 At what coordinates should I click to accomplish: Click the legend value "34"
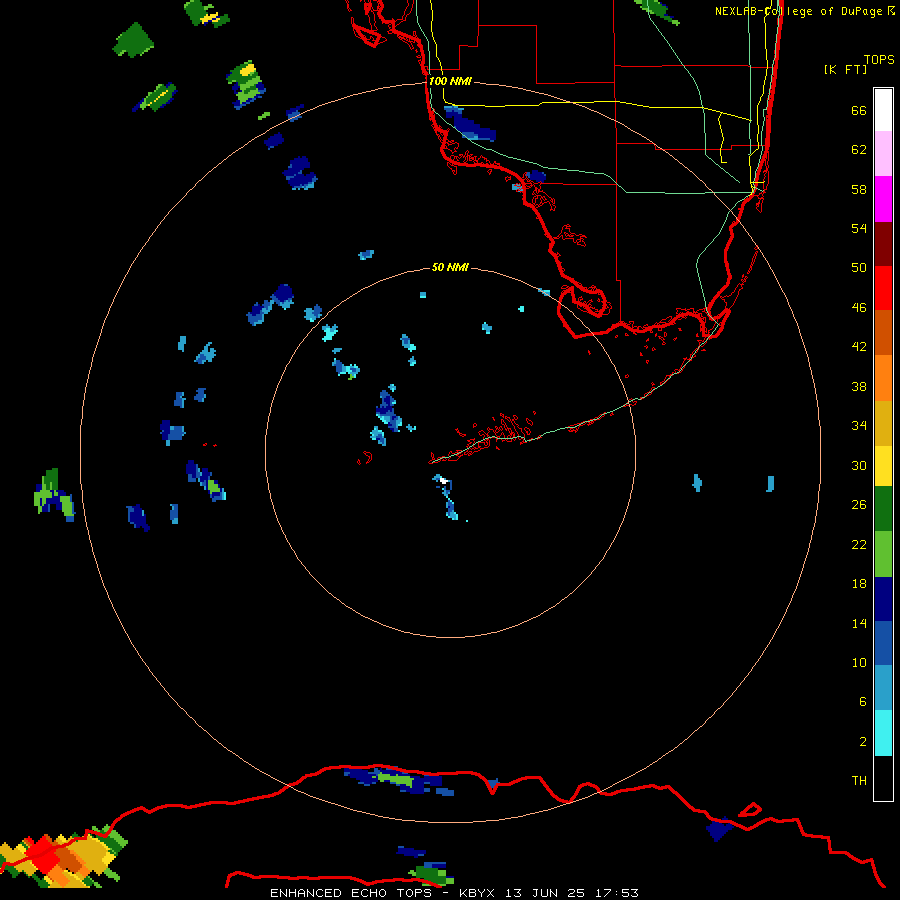[859, 426]
